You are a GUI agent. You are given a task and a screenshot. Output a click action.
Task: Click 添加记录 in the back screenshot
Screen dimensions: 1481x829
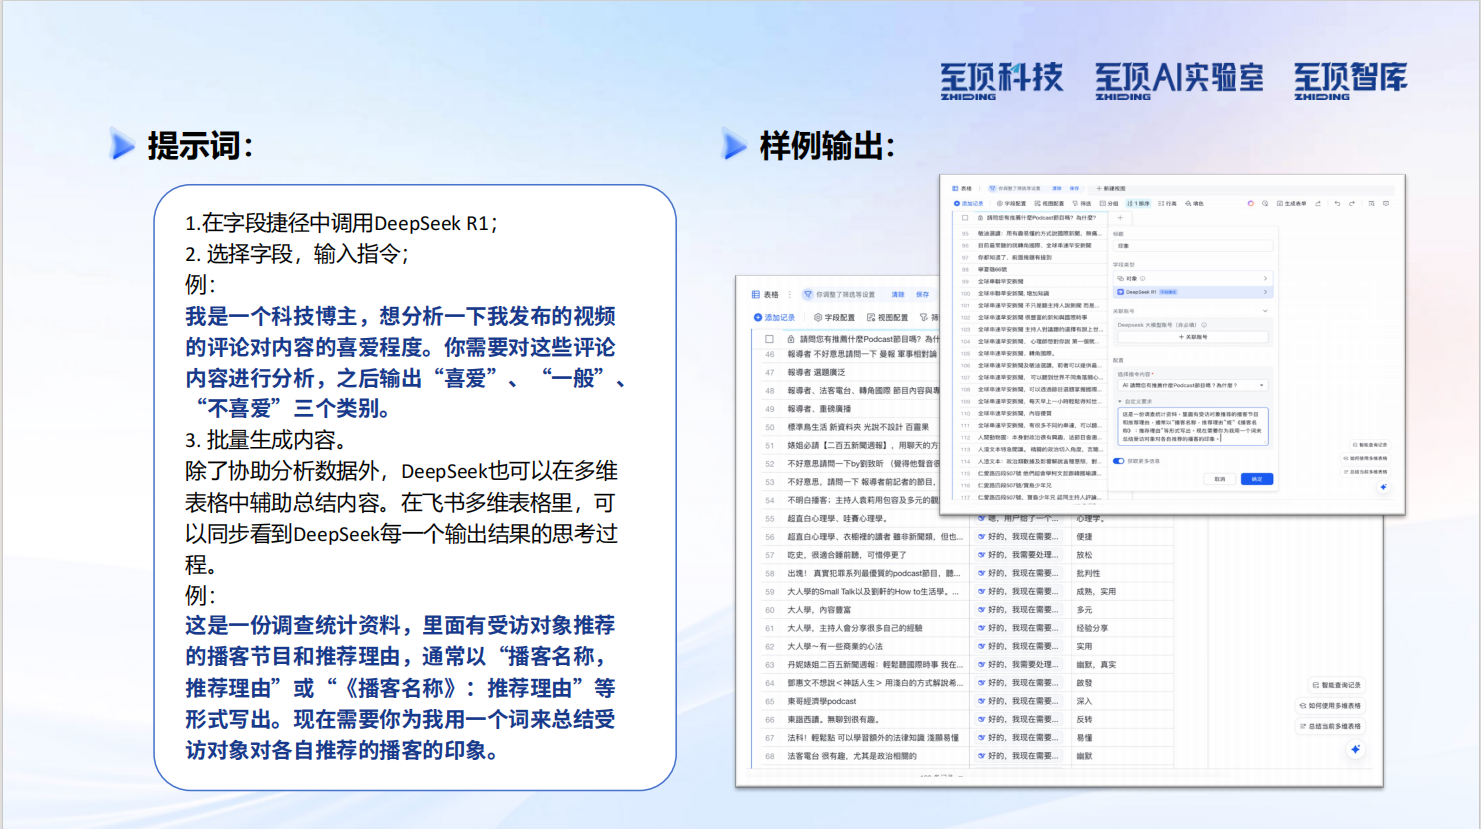point(774,317)
